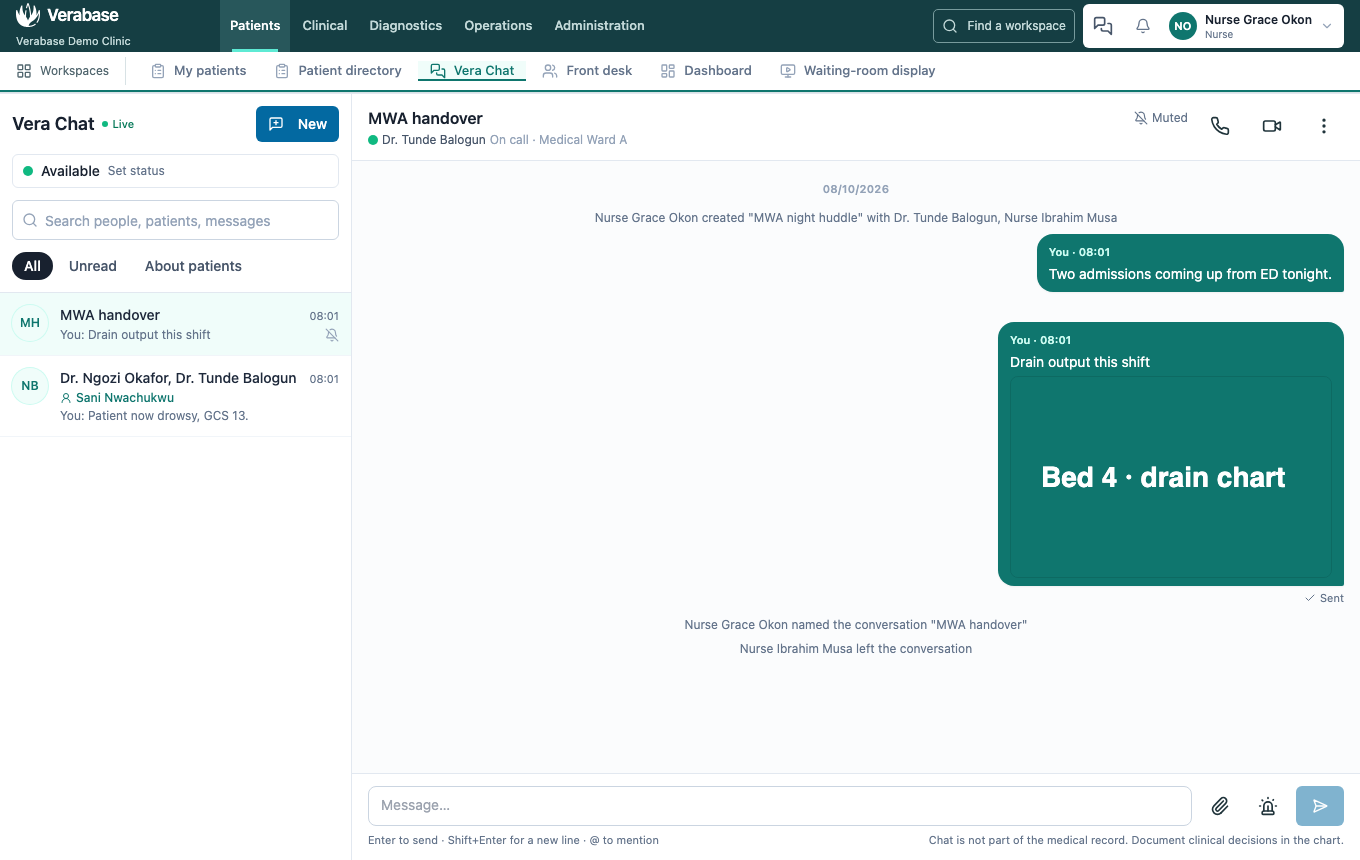This screenshot has width=1360, height=860.
Task: Toggle the Muted notification setting
Action: 1161,118
